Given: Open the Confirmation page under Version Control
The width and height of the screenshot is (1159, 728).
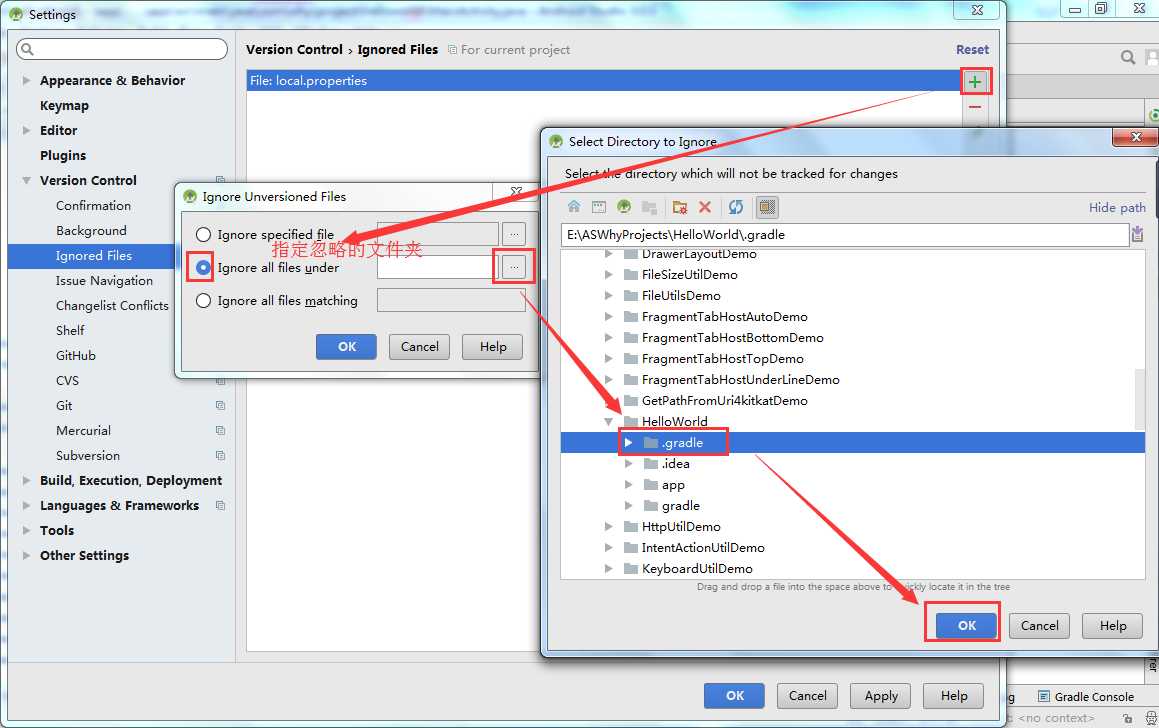Looking at the screenshot, I should (x=93, y=205).
